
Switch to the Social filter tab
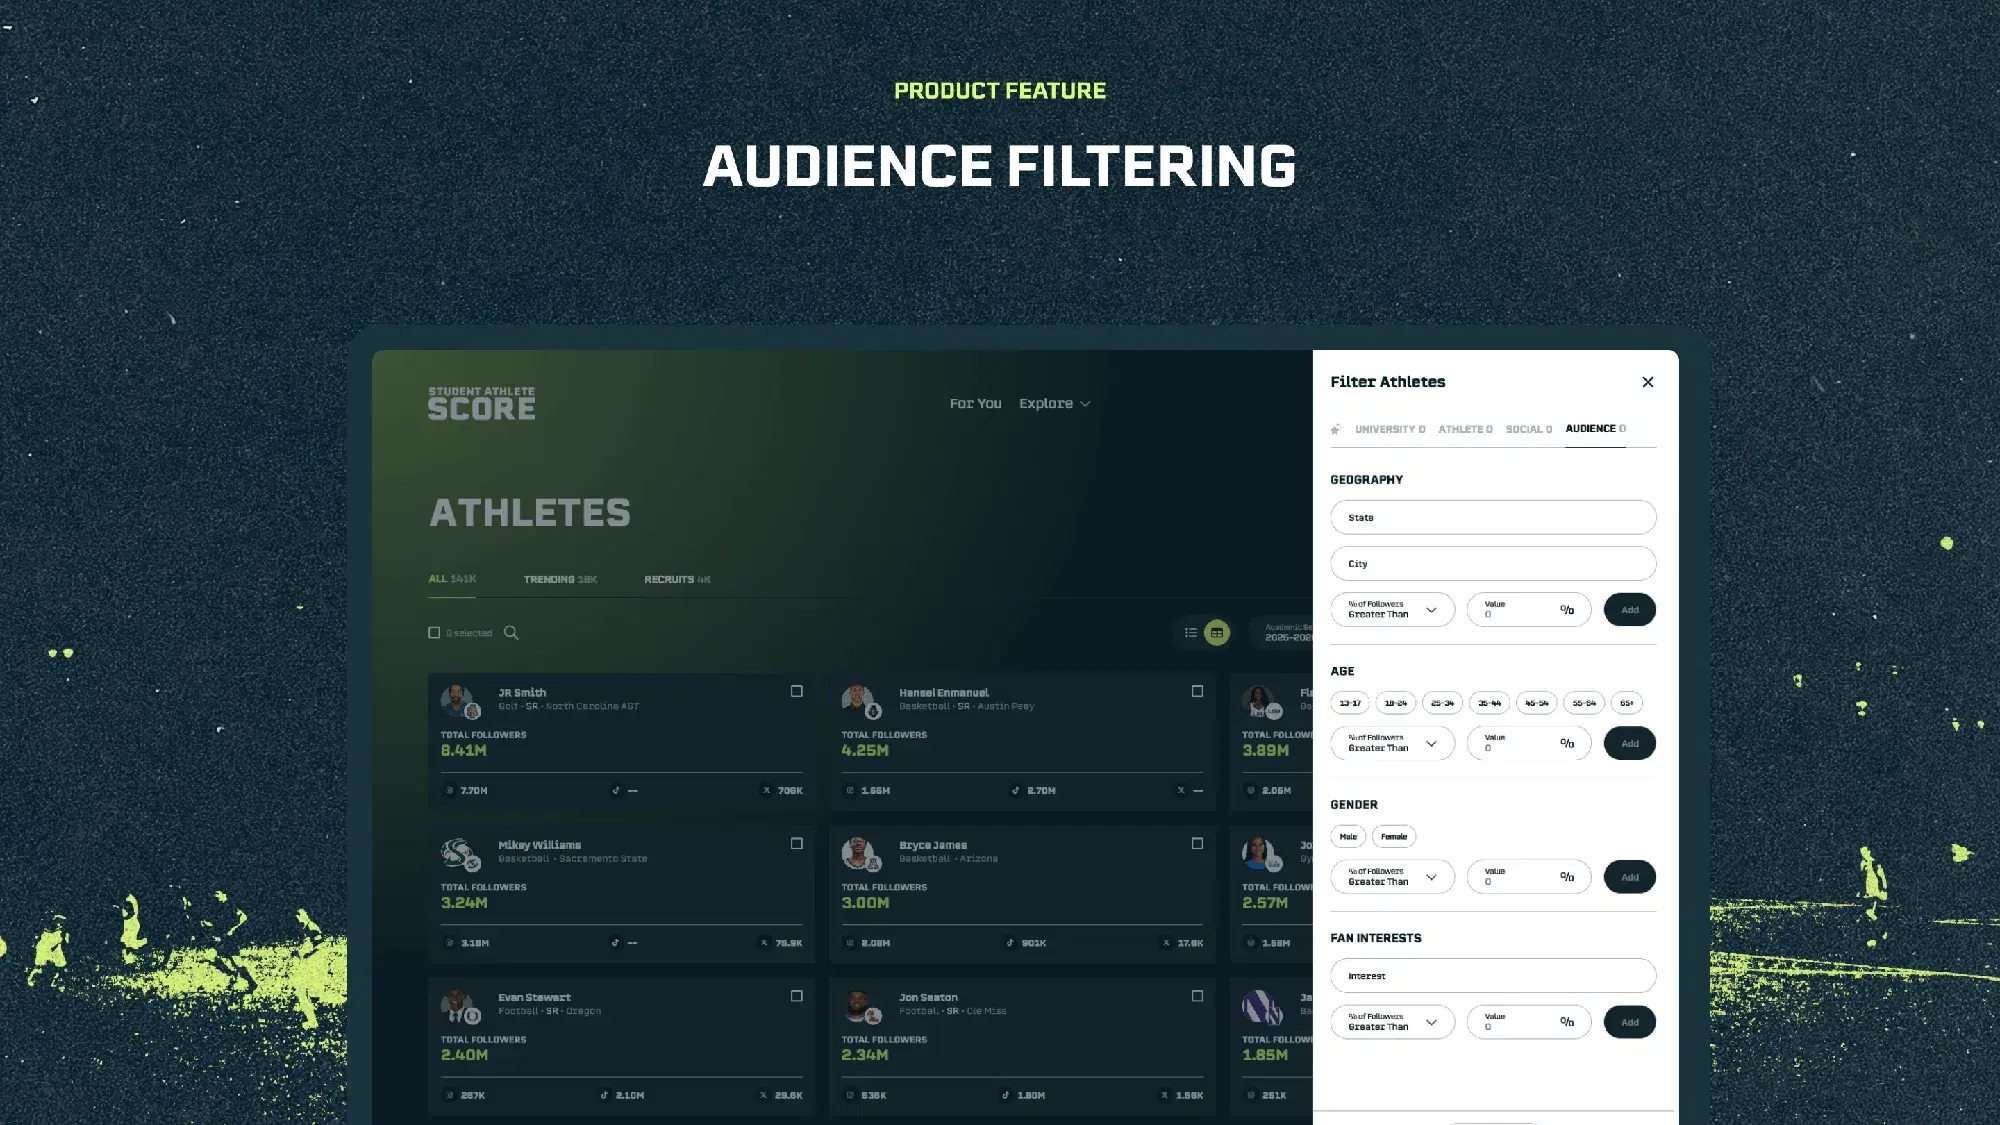(1529, 429)
